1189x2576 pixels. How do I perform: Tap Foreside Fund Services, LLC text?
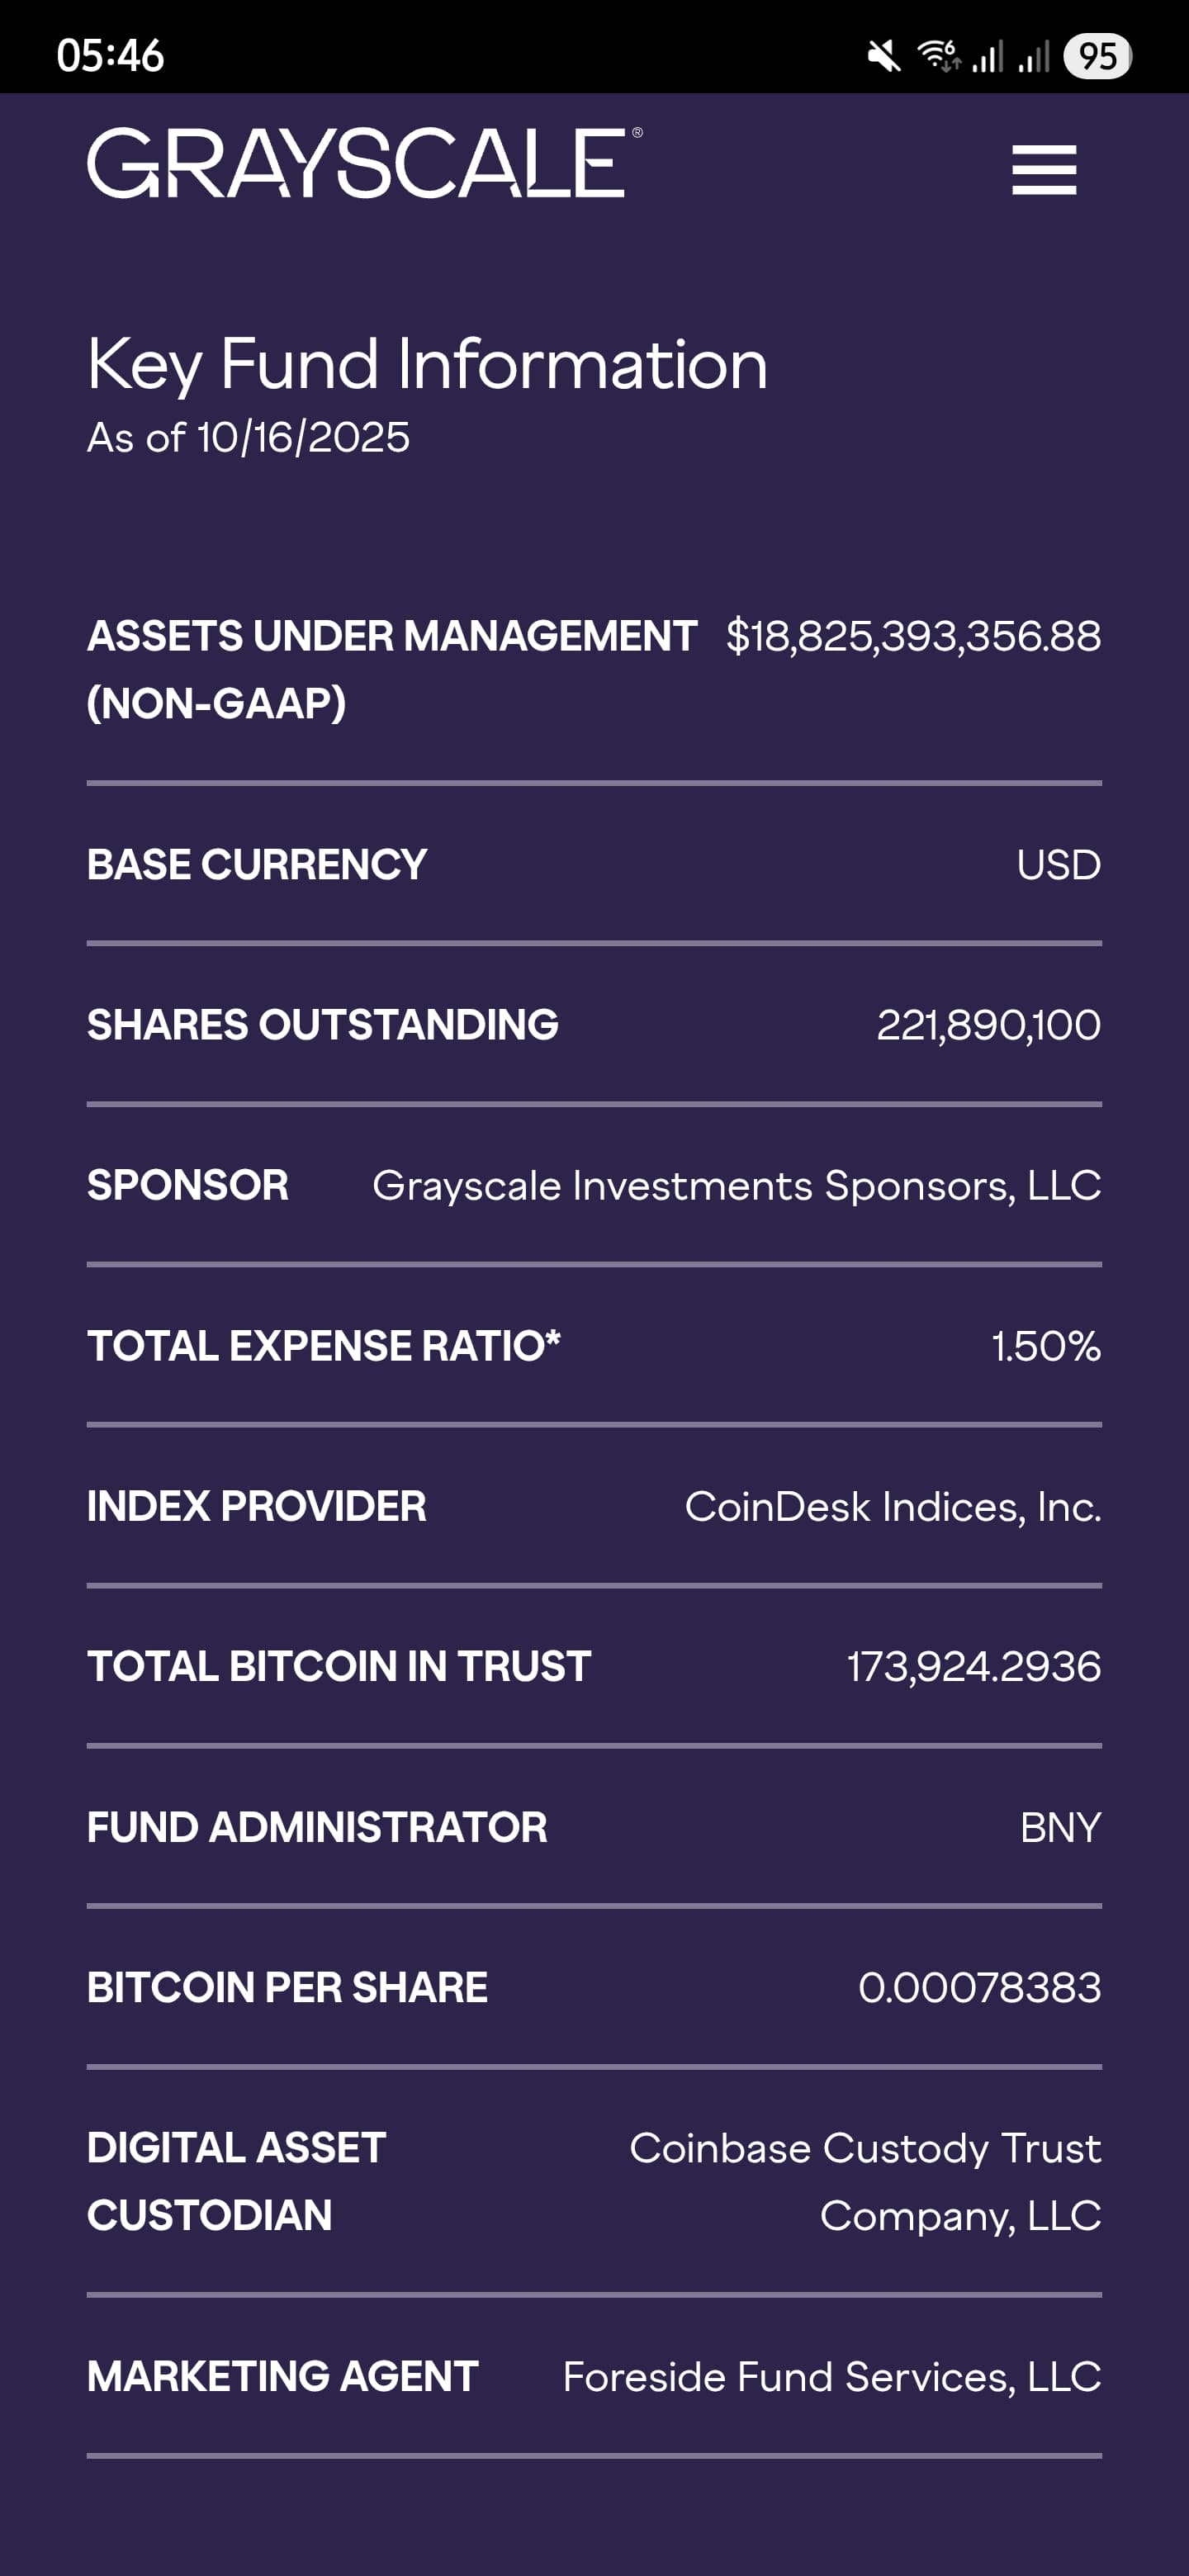(x=831, y=2377)
